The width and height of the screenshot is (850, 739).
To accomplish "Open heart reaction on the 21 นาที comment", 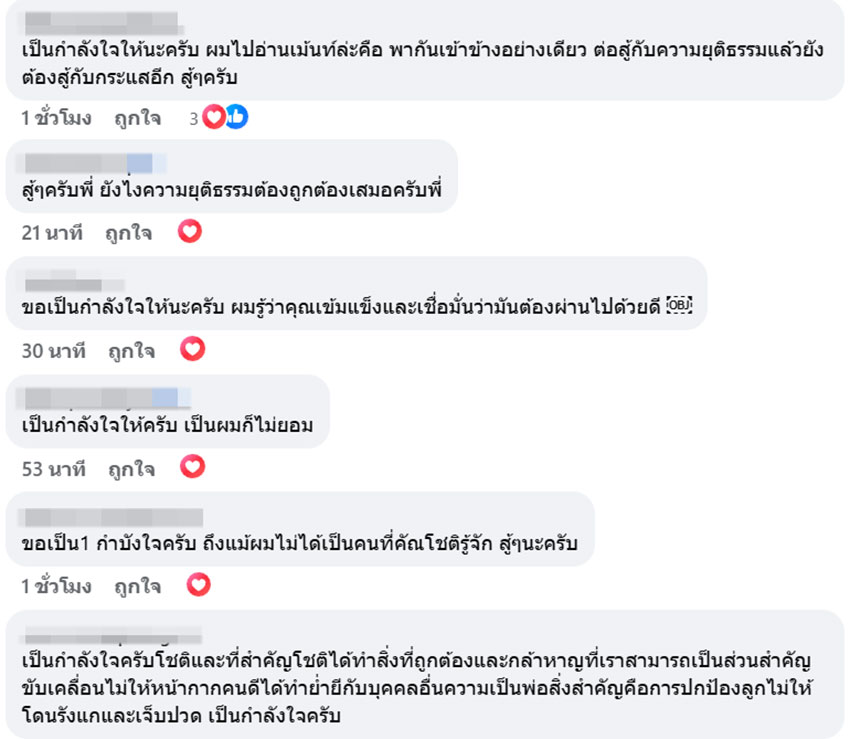I will 190,233.
